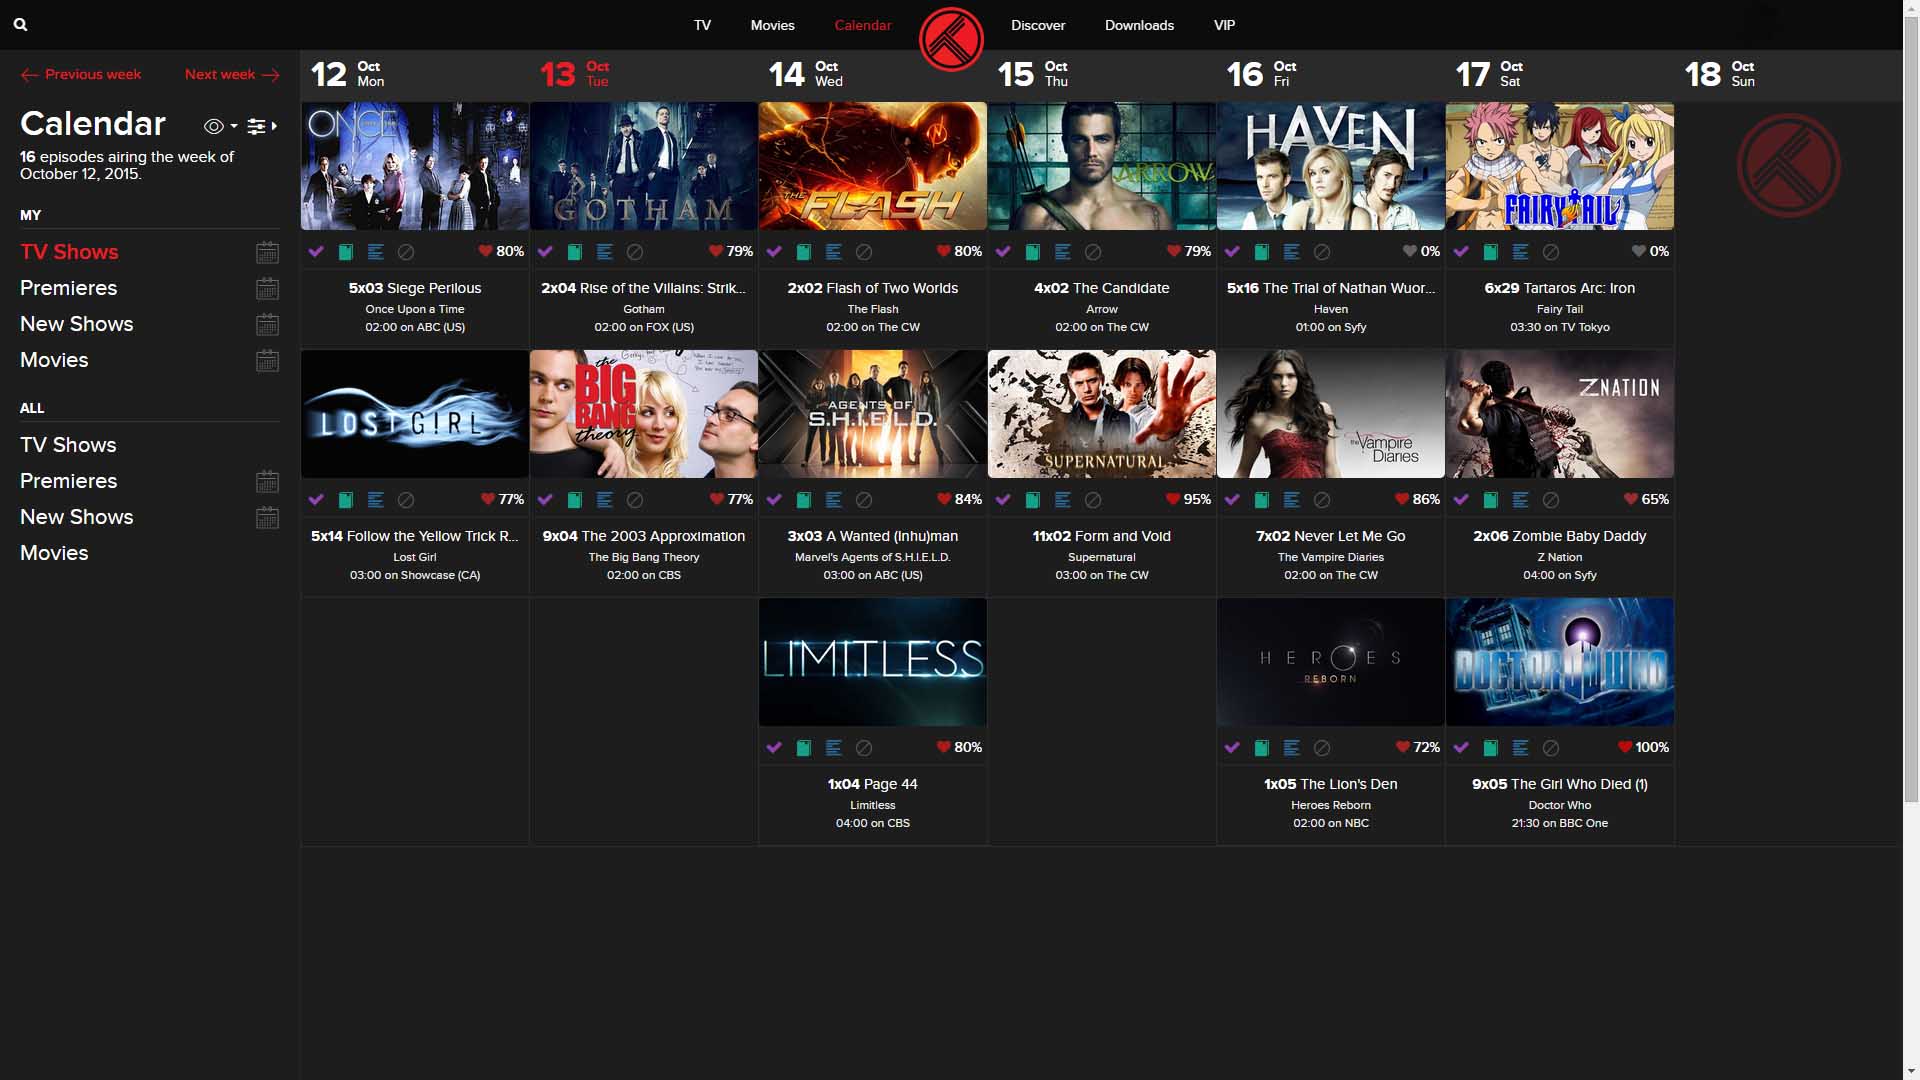Mark Agents of S.H.I.E.L.D. 3x03 as watched
Image resolution: width=1920 pixels, height=1080 pixels.
(x=774, y=500)
